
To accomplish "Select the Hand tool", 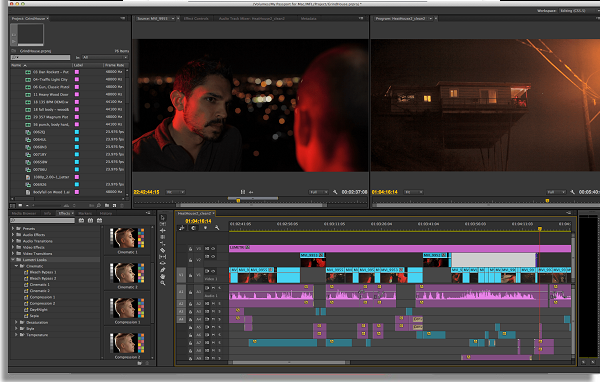I will pos(163,276).
